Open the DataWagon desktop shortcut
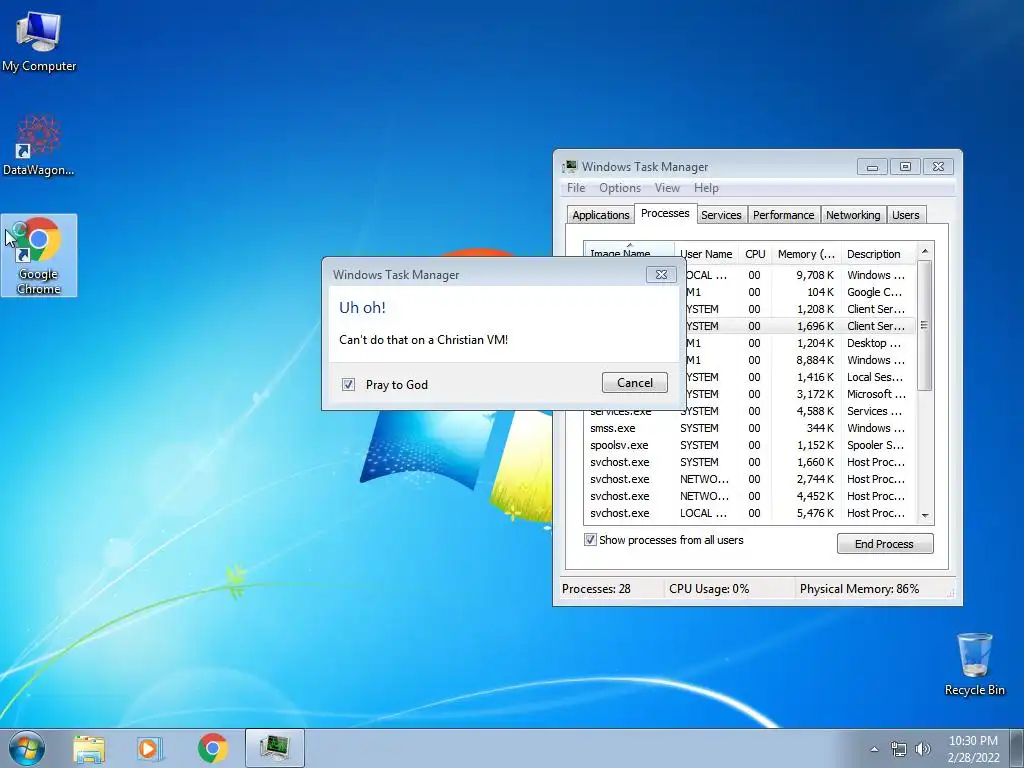This screenshot has width=1024, height=768. click(39, 145)
